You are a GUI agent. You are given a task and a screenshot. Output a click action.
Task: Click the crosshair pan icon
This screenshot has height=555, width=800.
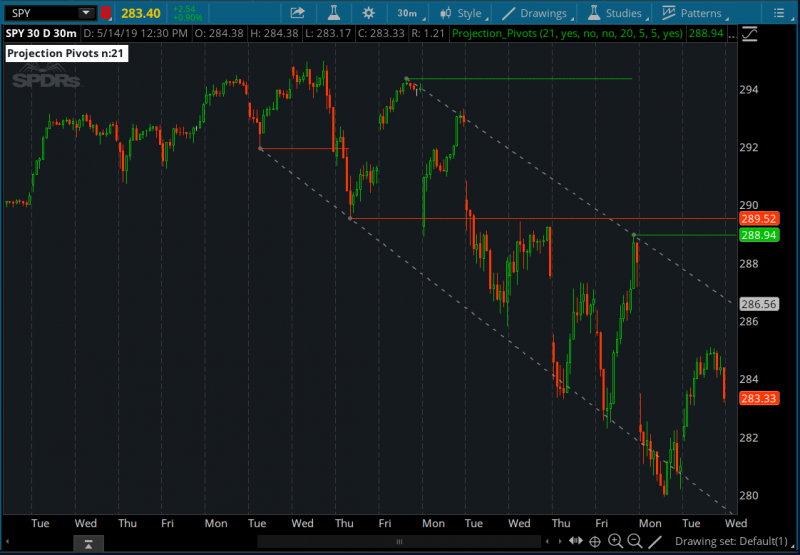[595, 541]
